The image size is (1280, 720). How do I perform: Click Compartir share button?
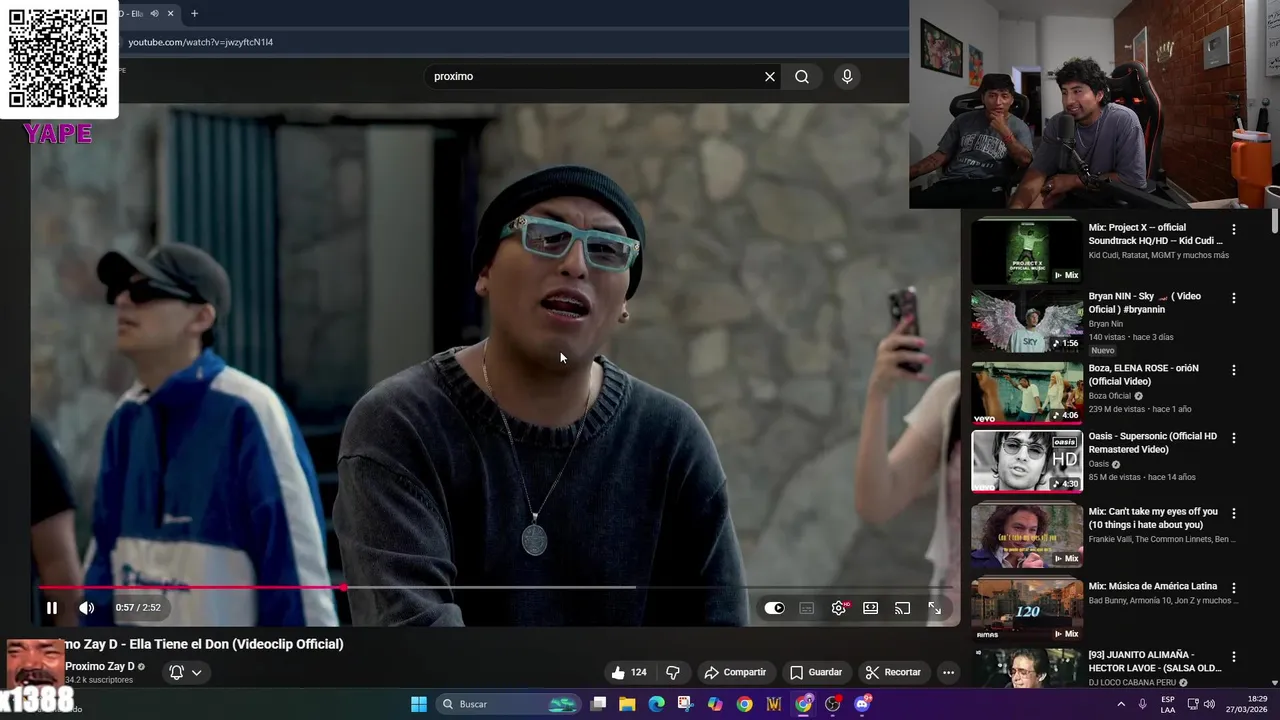735,672
